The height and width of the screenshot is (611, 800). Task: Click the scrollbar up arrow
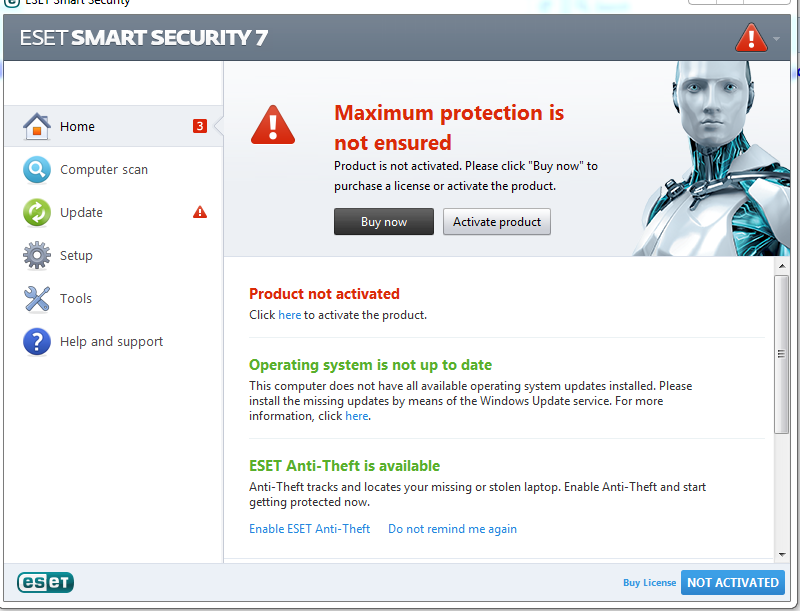click(782, 266)
